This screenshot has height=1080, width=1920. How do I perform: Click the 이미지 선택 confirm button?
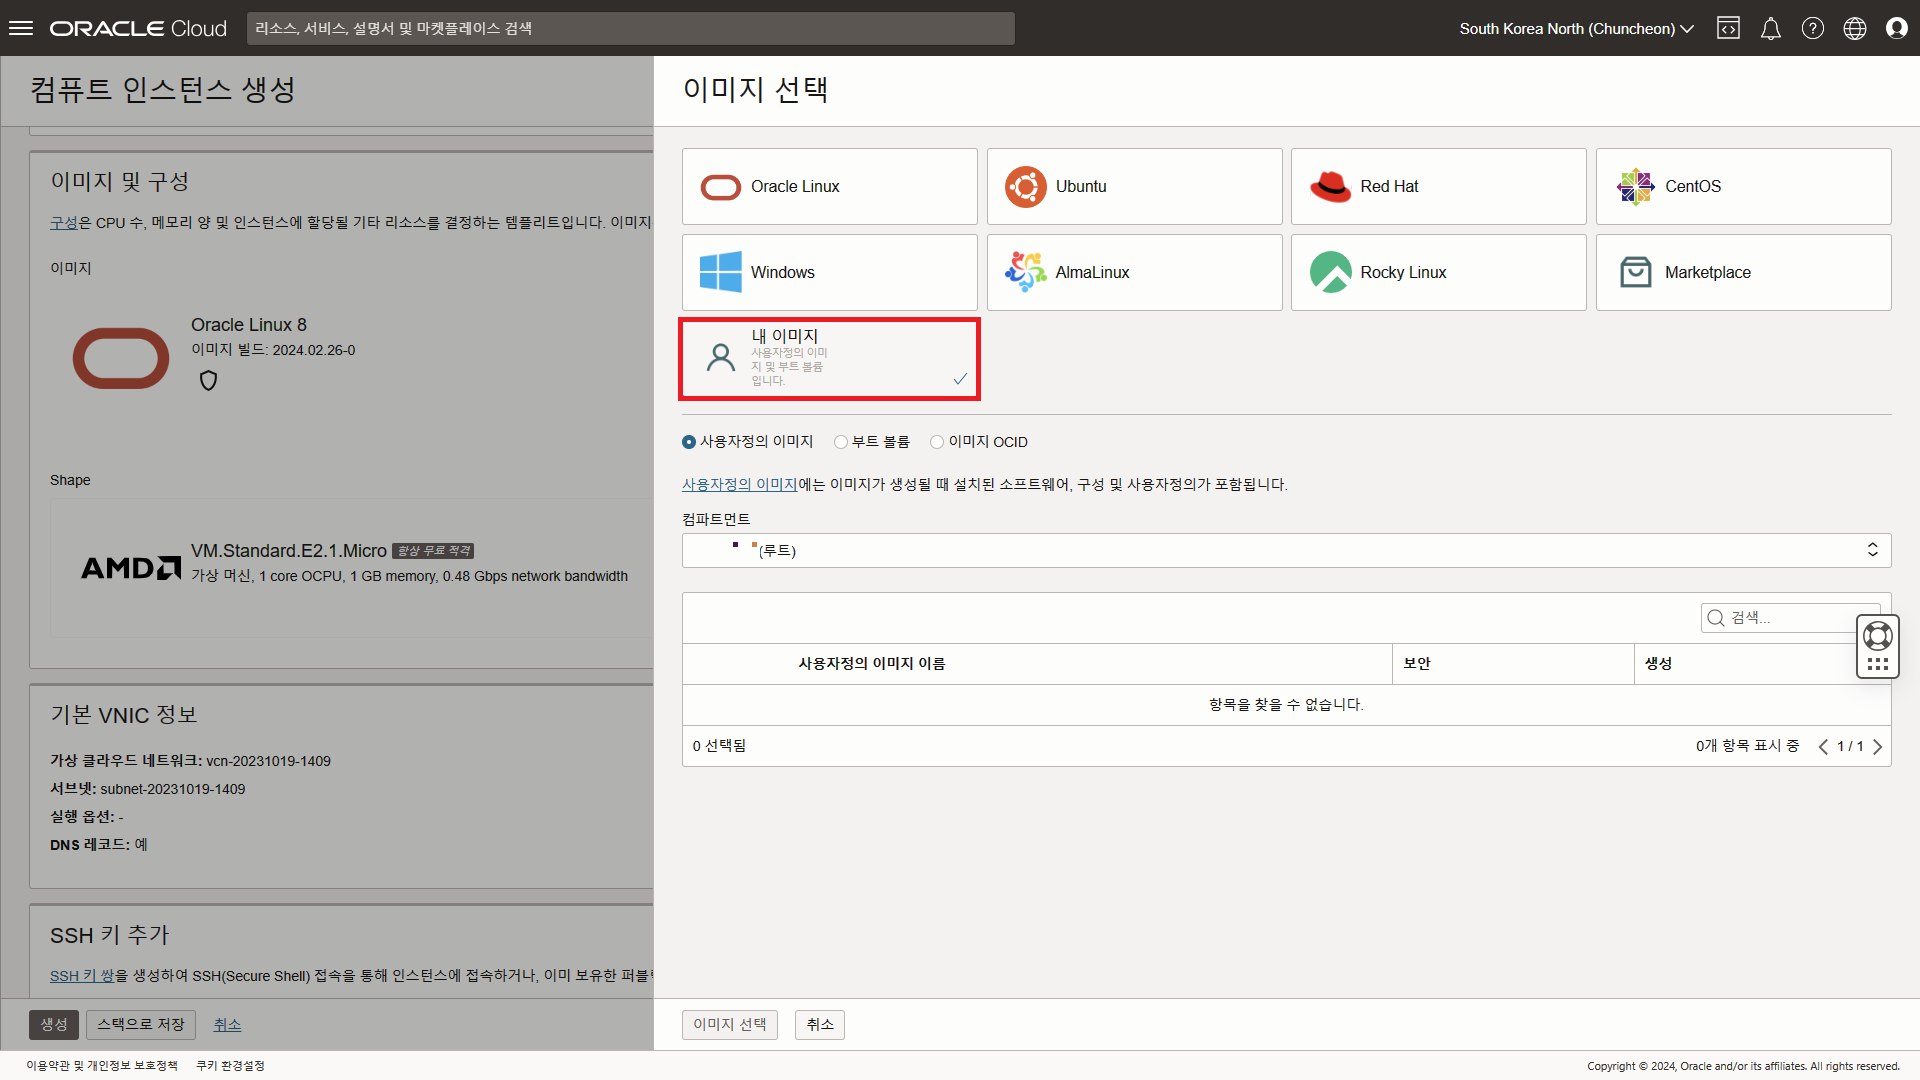729,1024
